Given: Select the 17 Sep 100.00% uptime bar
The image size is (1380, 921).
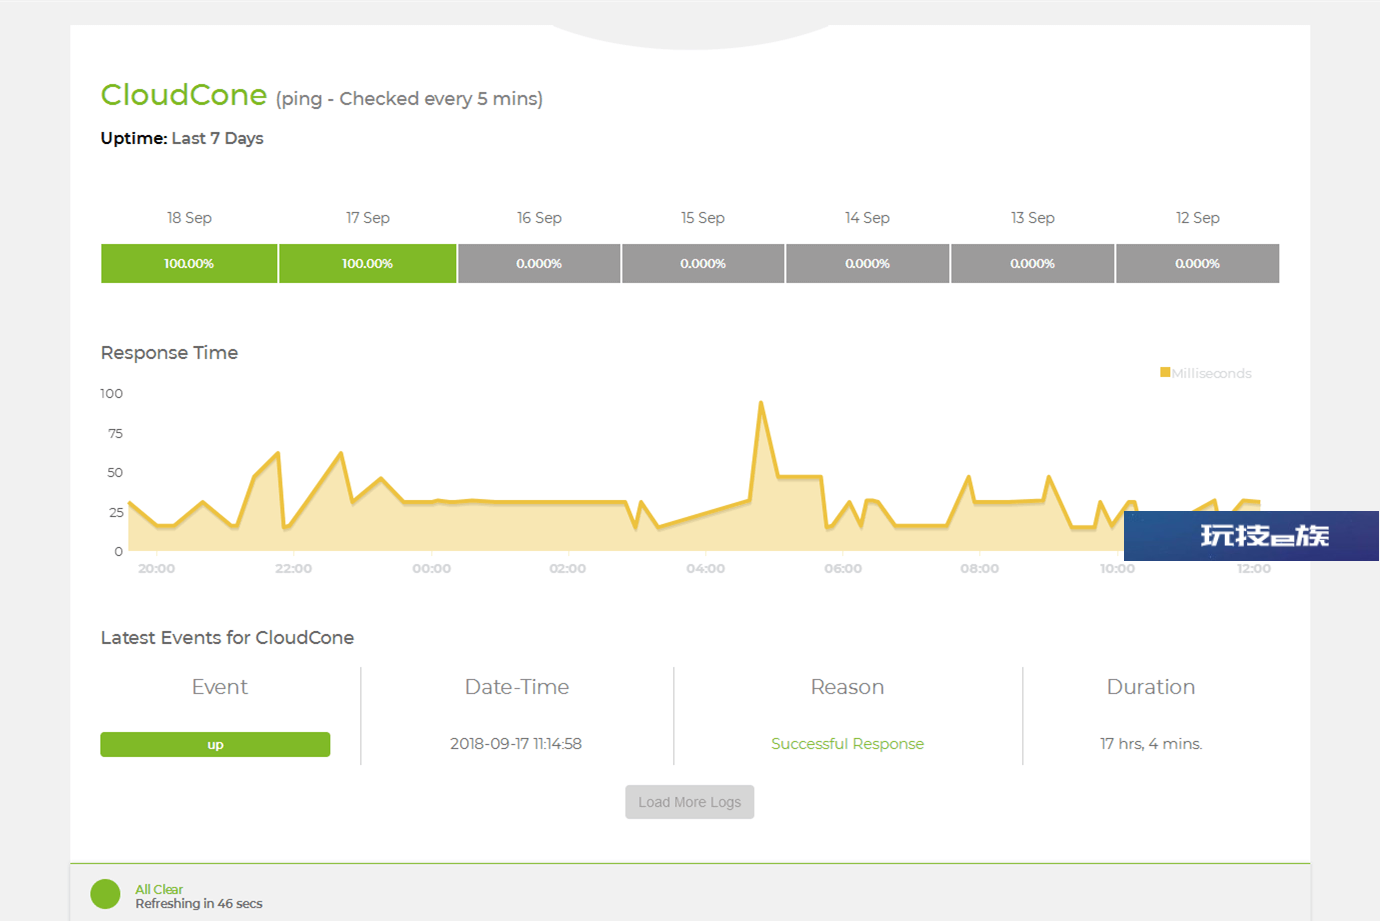Looking at the screenshot, I should tap(367, 264).
